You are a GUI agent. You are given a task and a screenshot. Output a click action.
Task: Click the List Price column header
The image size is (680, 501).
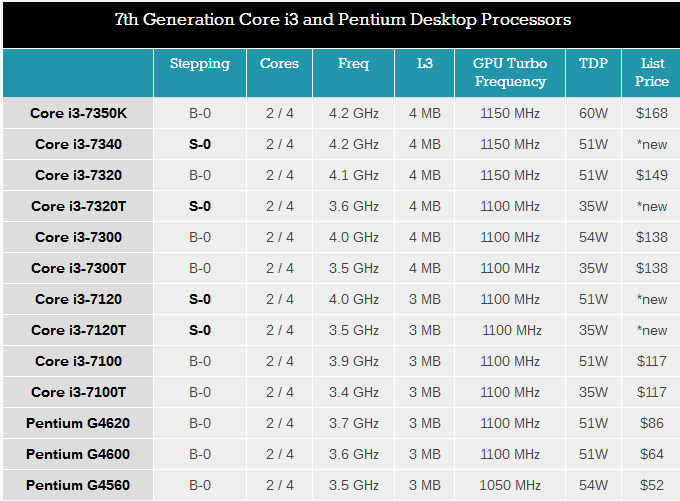tap(652, 72)
